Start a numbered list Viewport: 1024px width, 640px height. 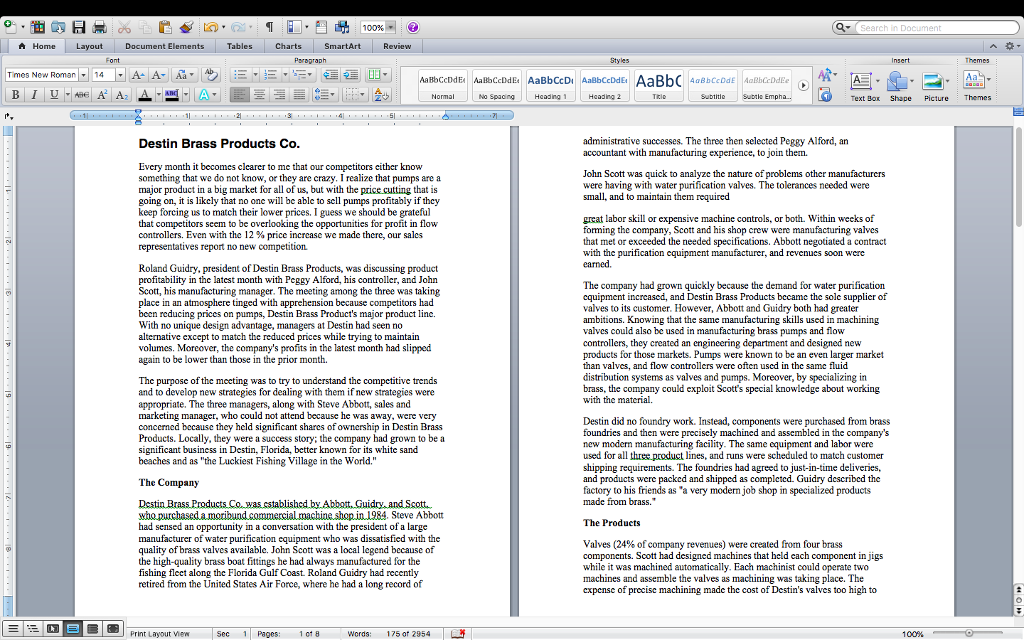click(270, 75)
